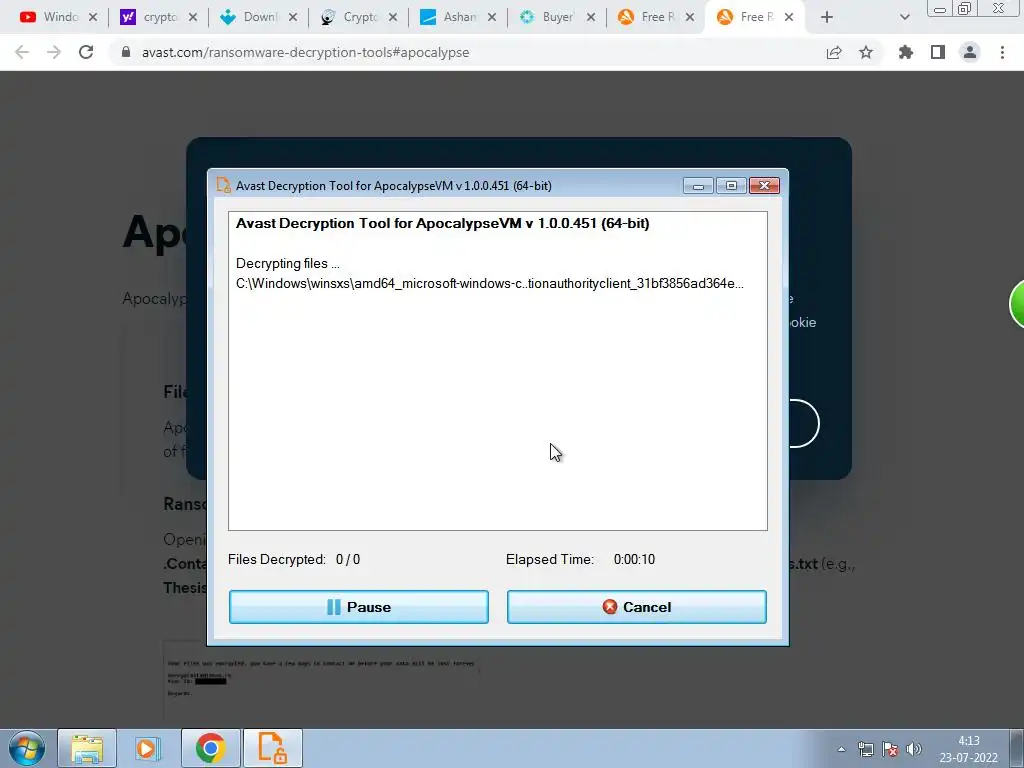This screenshot has width=1024, height=768.
Task: Click the Files Decrypted 0 / 0 value
Action: [x=348, y=560]
